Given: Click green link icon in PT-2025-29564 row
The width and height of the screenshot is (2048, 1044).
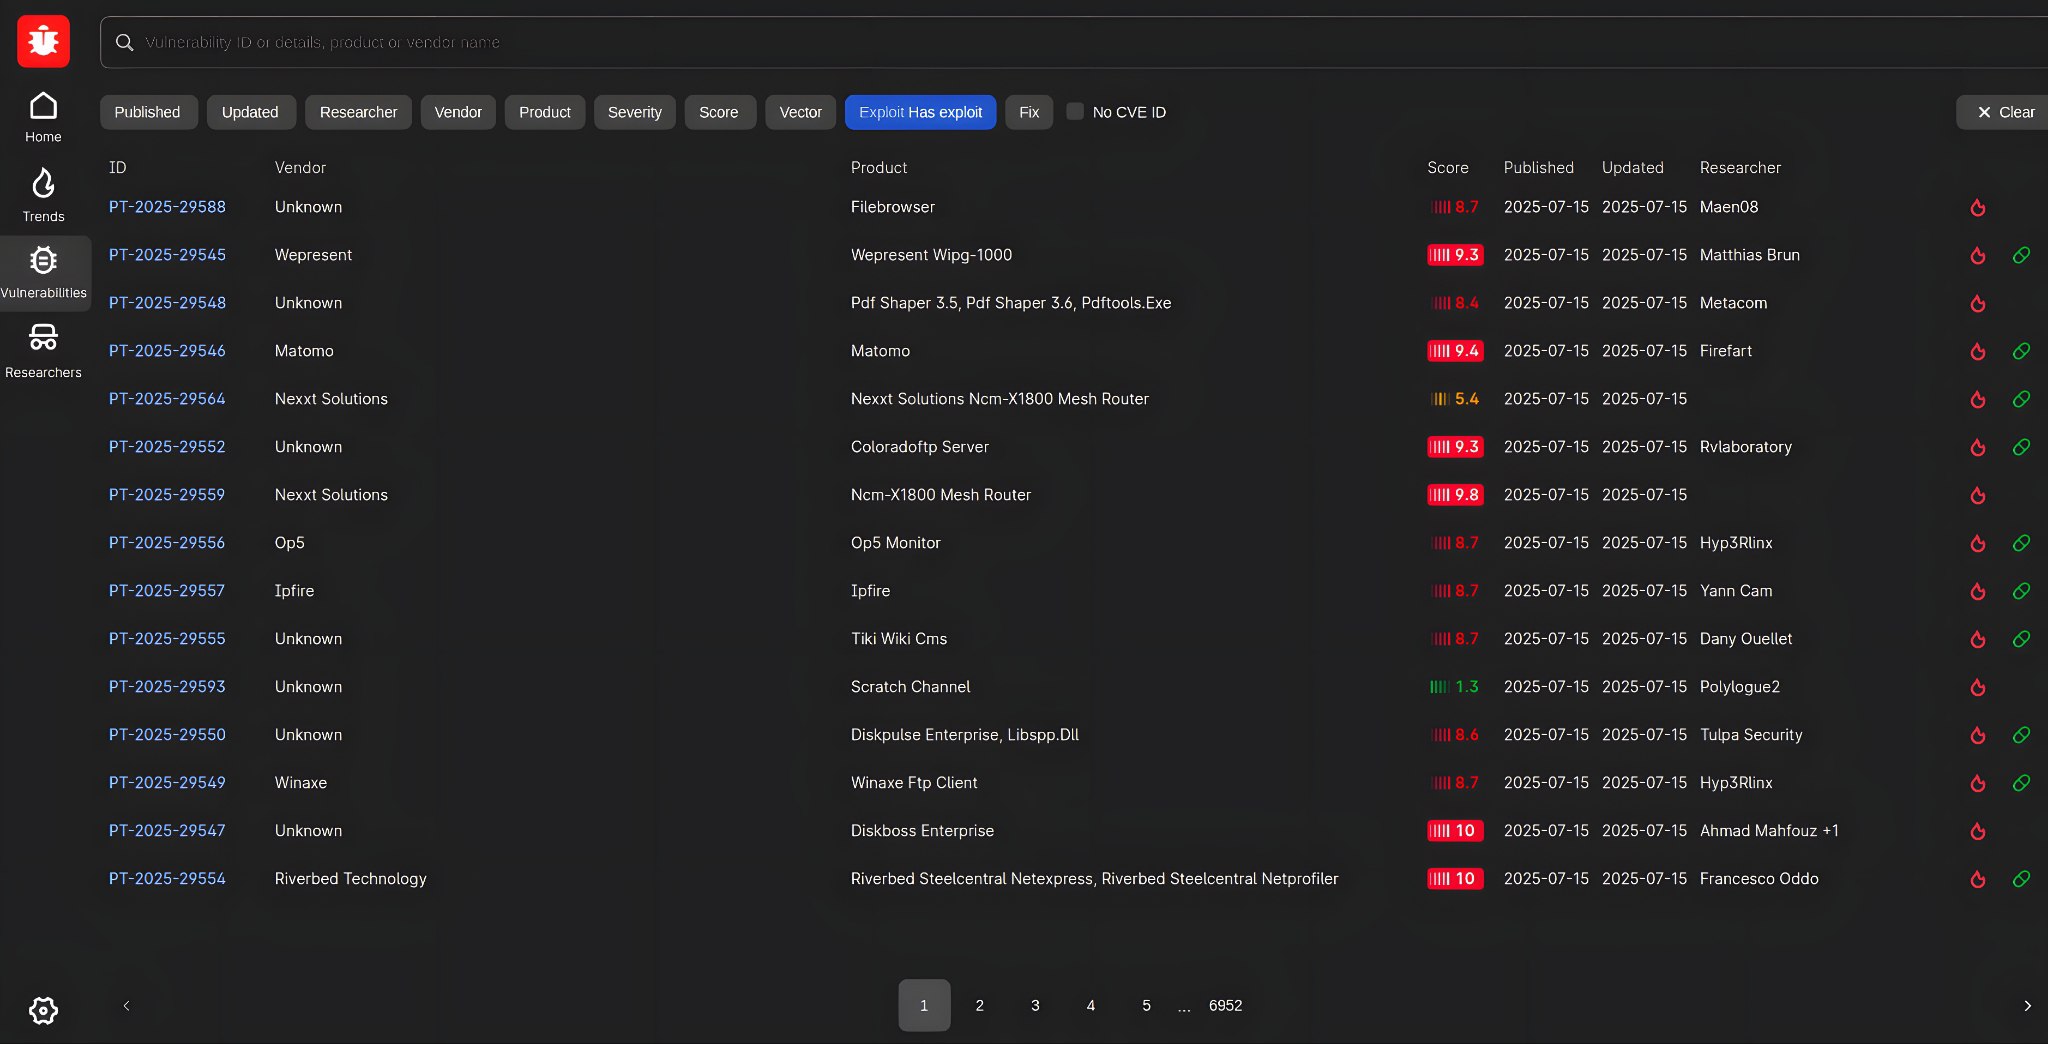Looking at the screenshot, I should click(2021, 399).
